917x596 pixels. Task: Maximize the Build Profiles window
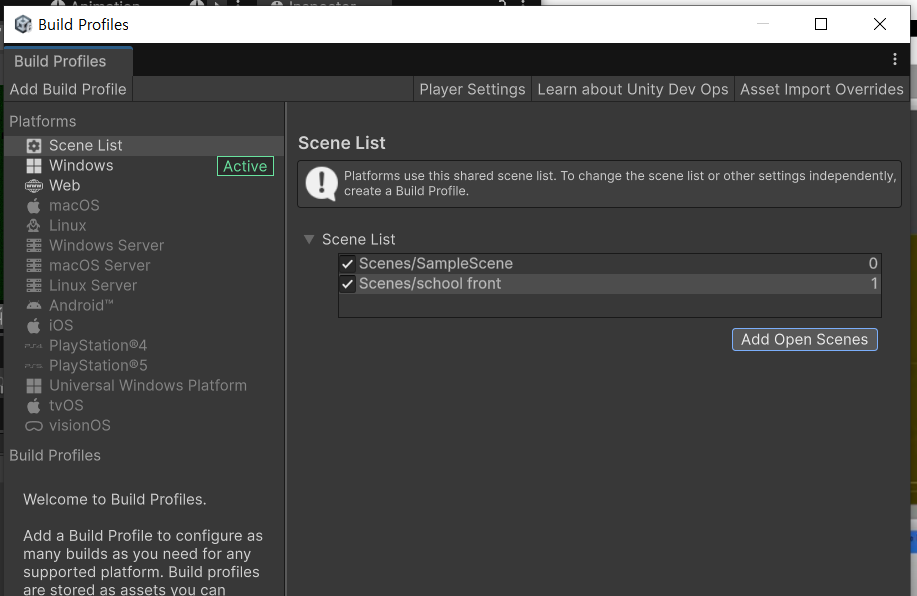821,24
